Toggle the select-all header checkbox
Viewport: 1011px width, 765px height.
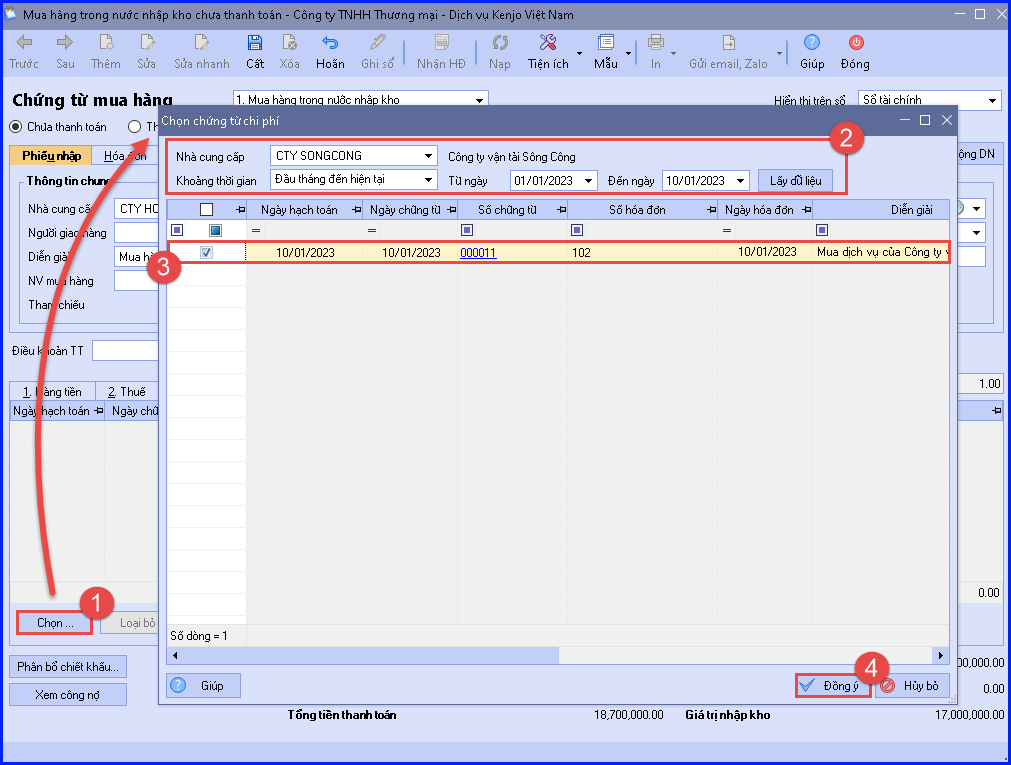tap(206, 210)
